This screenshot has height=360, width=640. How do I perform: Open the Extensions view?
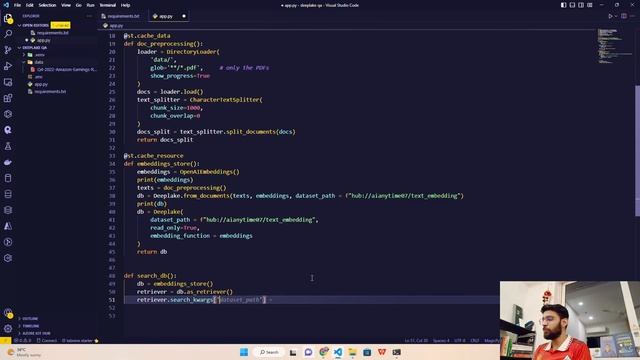(8, 98)
